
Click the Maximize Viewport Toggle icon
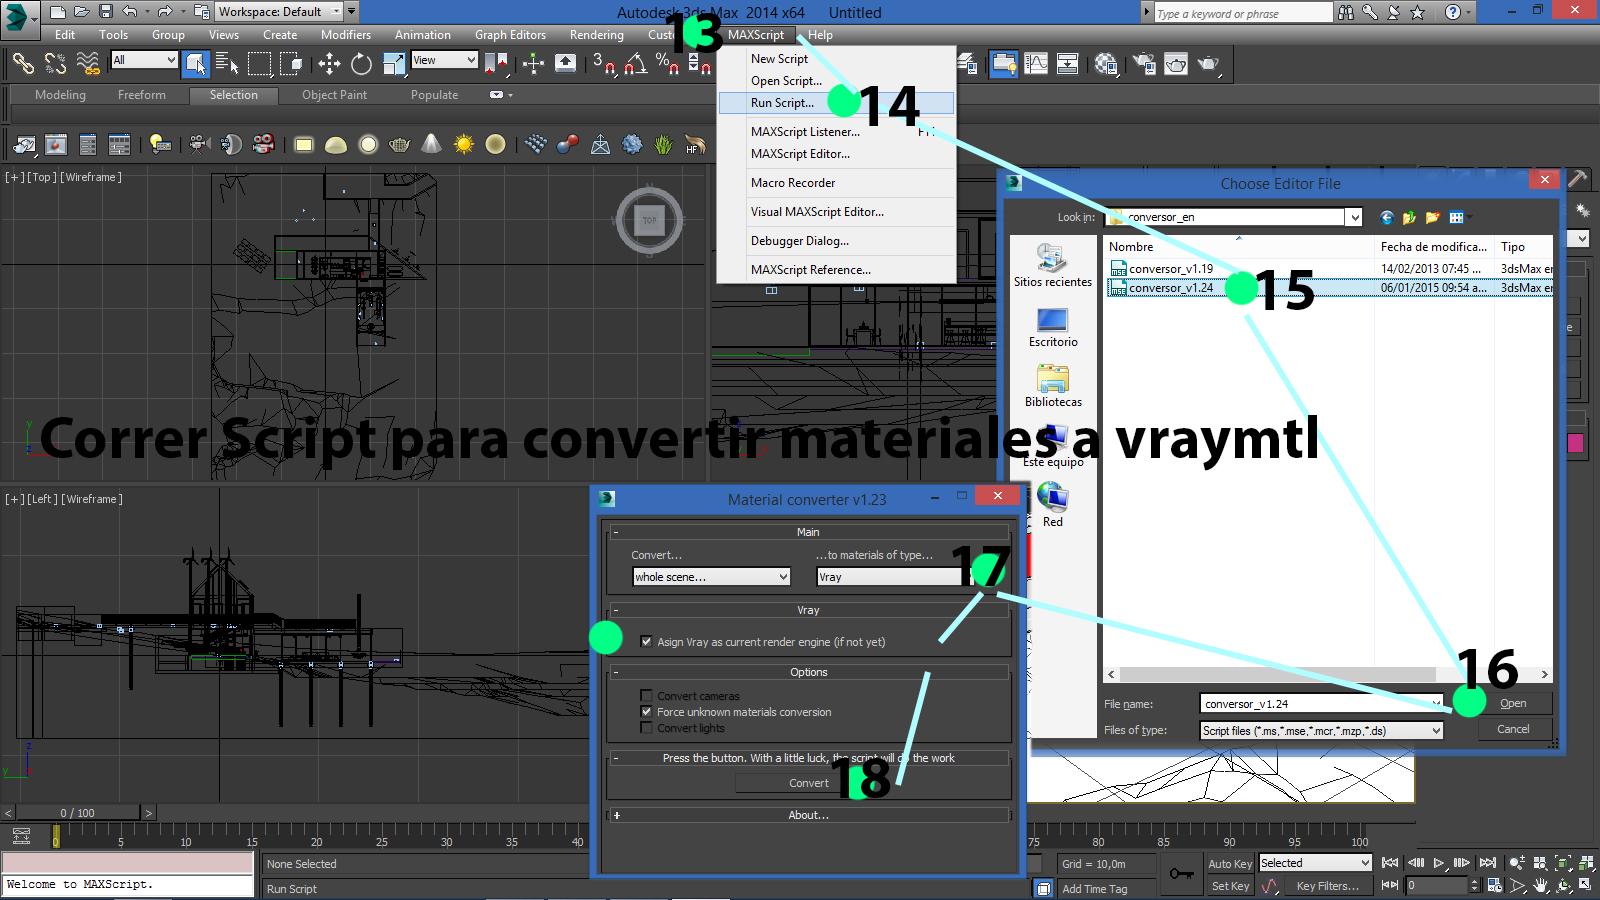point(1585,886)
